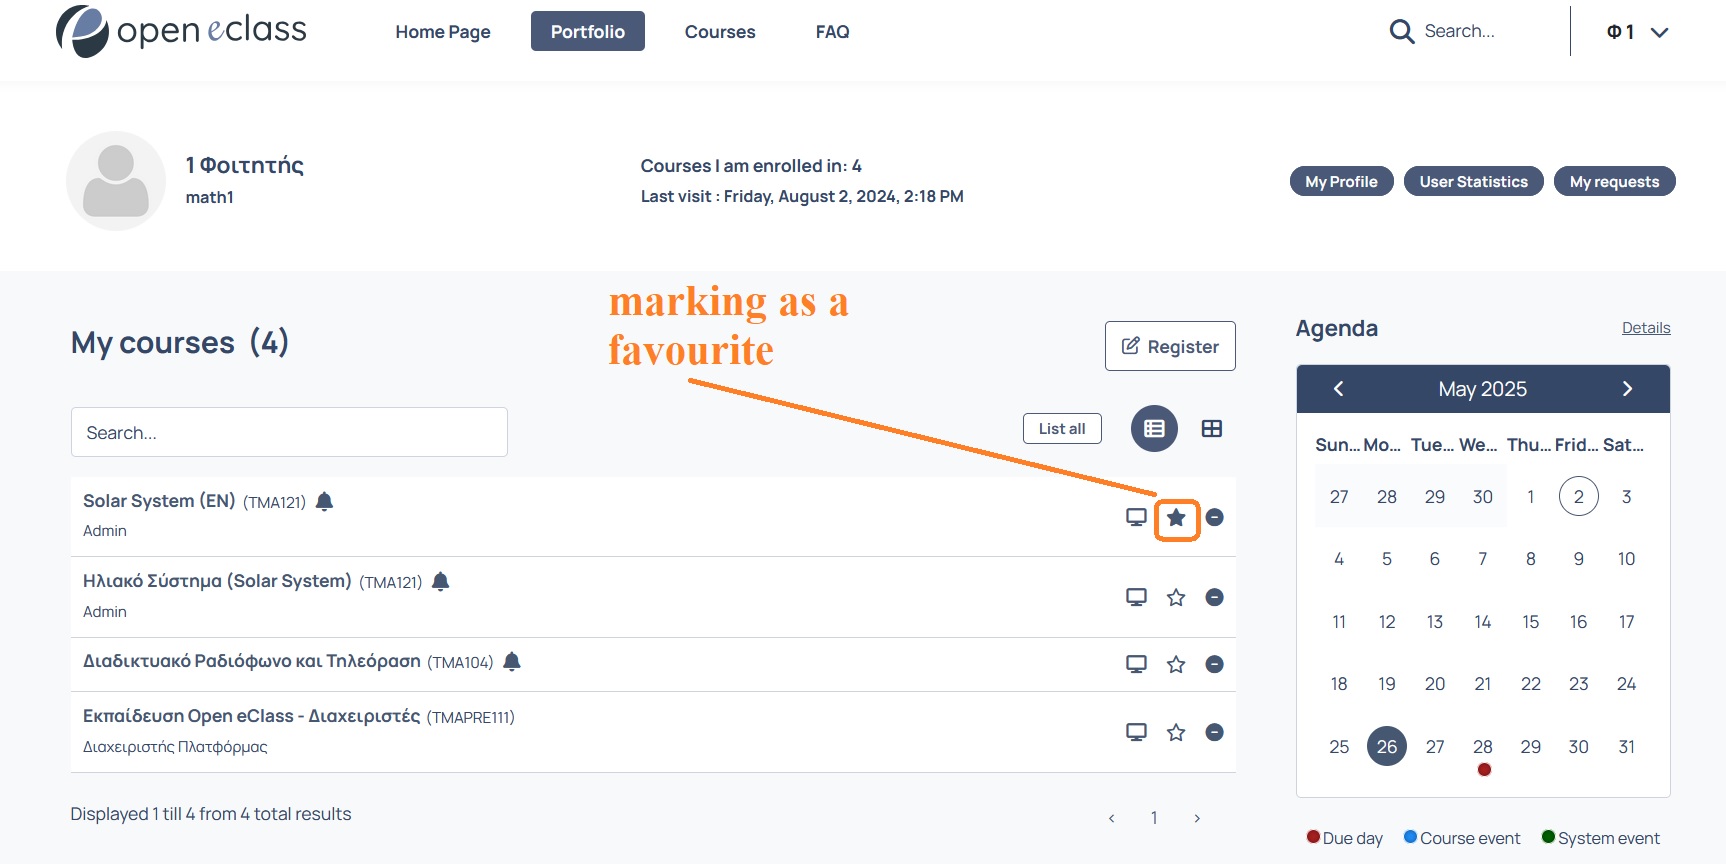Screen dimensions: 1726x864
Task: Click minus icon for Διαδικτυακό Ραδιόφωνο course
Action: click(1214, 664)
